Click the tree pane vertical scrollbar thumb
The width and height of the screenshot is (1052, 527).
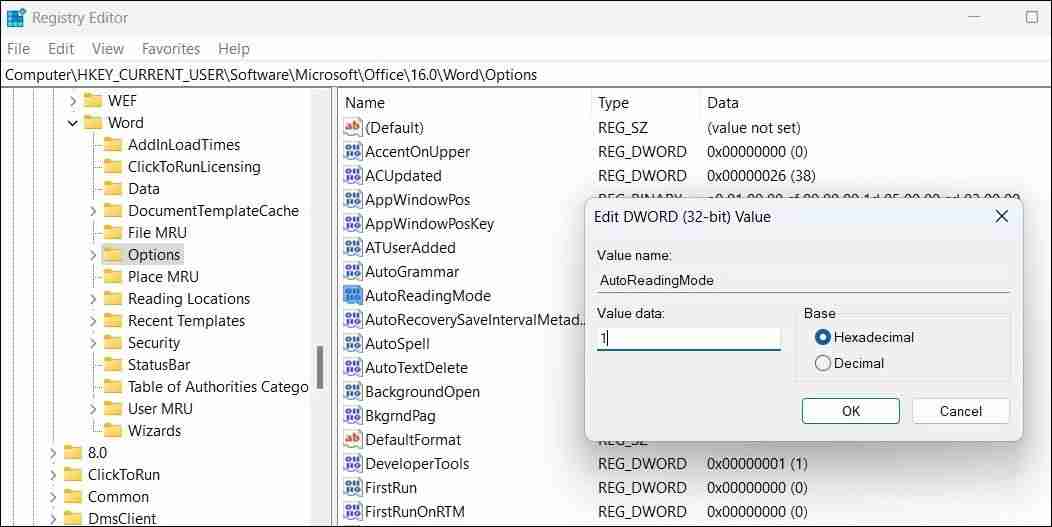click(x=320, y=367)
